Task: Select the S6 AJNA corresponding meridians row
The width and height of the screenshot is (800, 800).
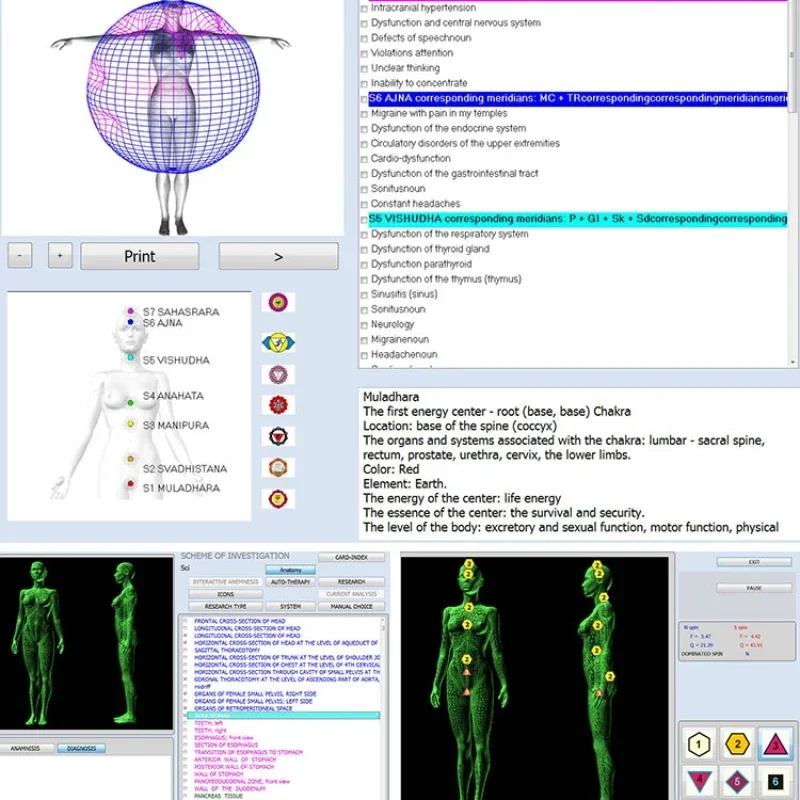Action: [x=578, y=98]
